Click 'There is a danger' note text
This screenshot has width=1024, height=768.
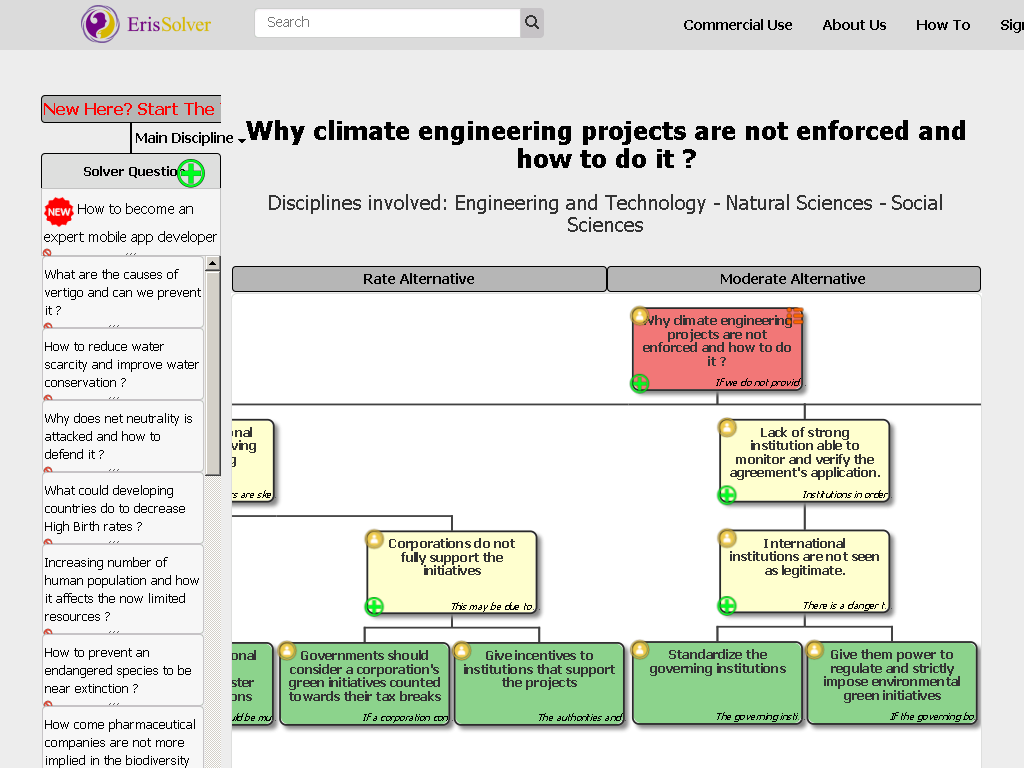(844, 605)
